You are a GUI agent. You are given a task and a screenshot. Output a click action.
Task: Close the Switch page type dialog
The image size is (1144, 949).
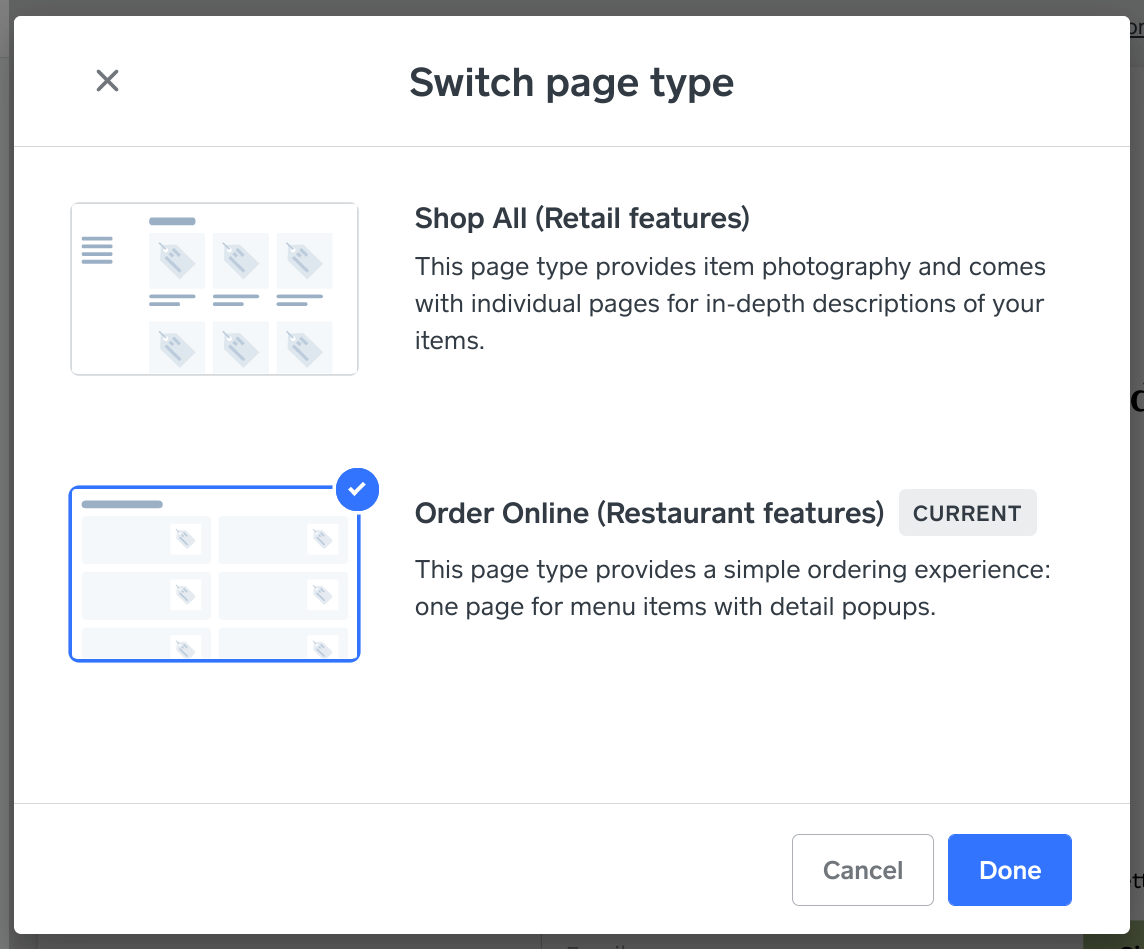107,81
